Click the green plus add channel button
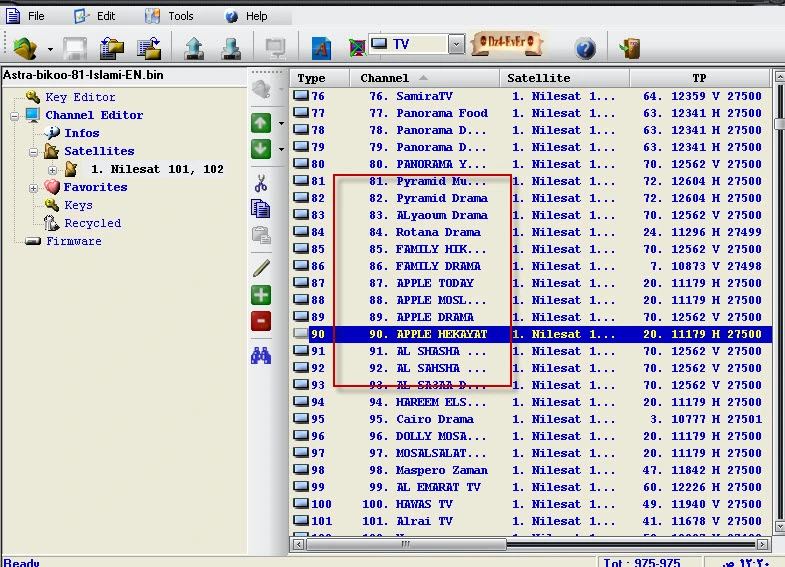 pos(261,295)
